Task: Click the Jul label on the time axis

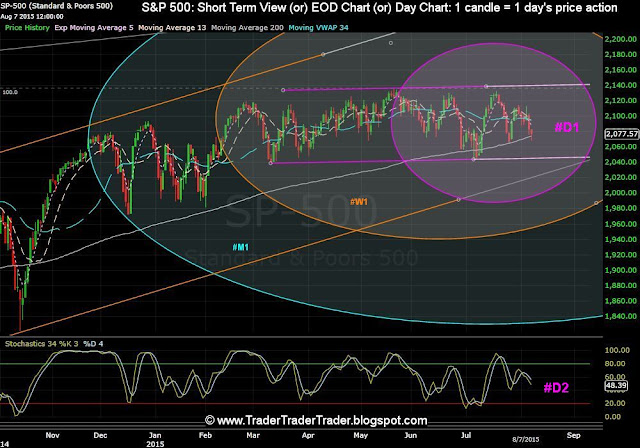Action: coord(466,435)
